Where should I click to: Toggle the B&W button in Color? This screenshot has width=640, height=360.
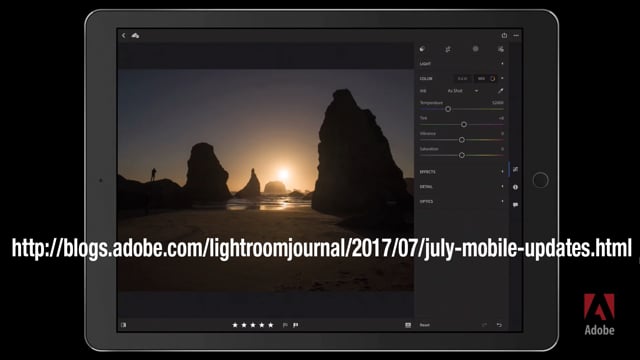[x=462, y=78]
